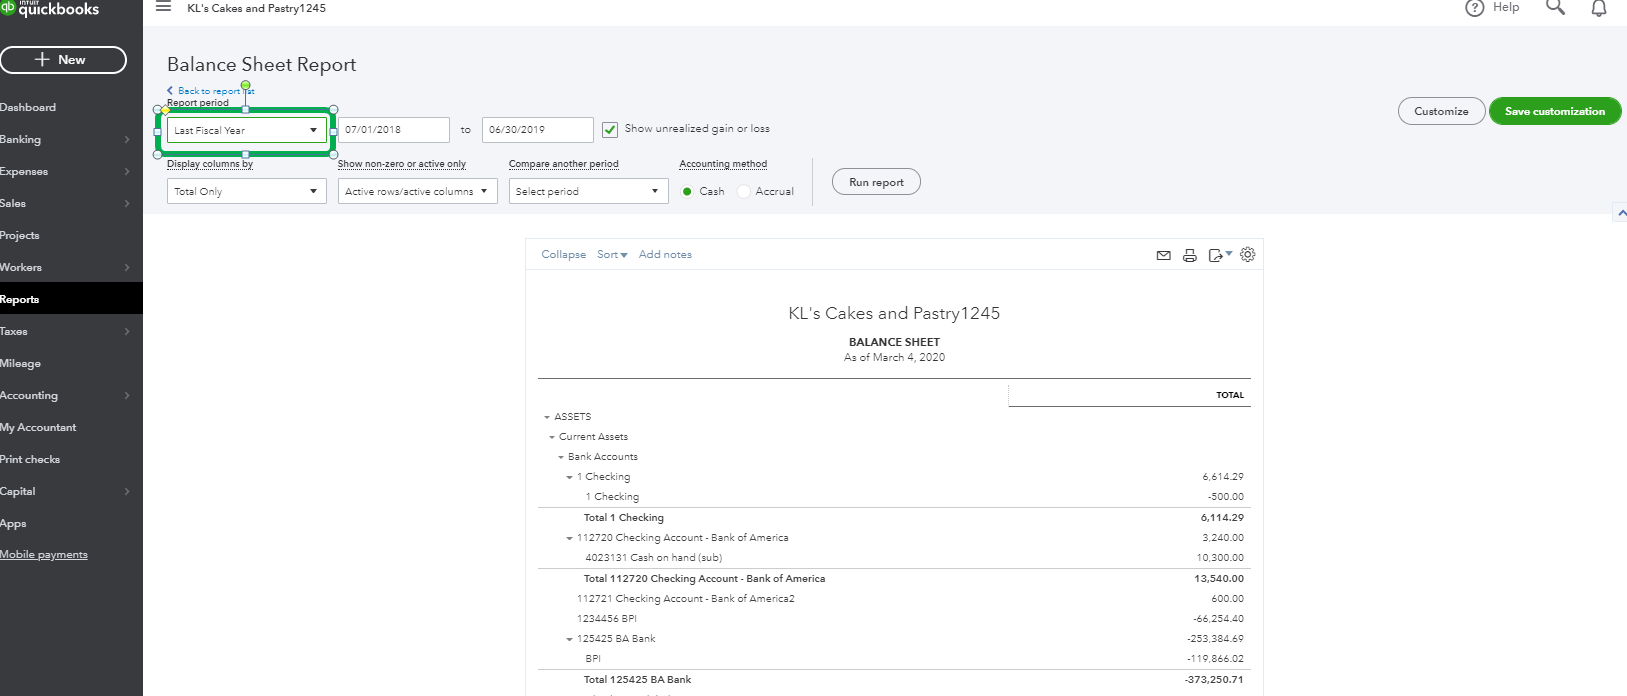
Task: Open the Last Fiscal Year period dropdown
Action: pos(246,130)
